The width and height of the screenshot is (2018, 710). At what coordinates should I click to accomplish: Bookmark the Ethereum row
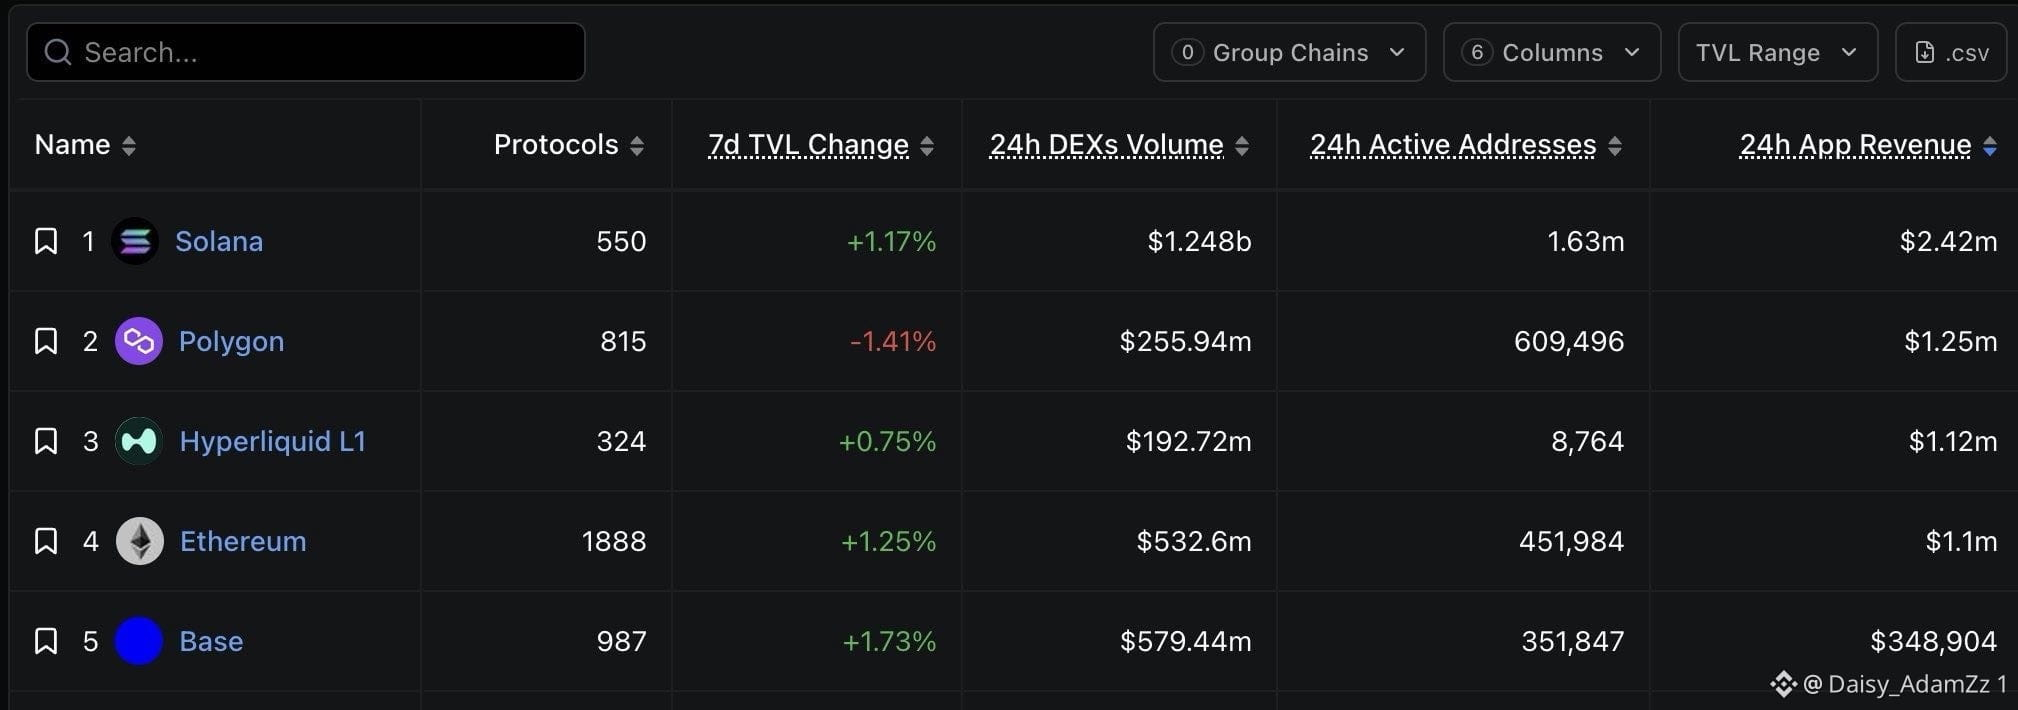click(x=46, y=541)
